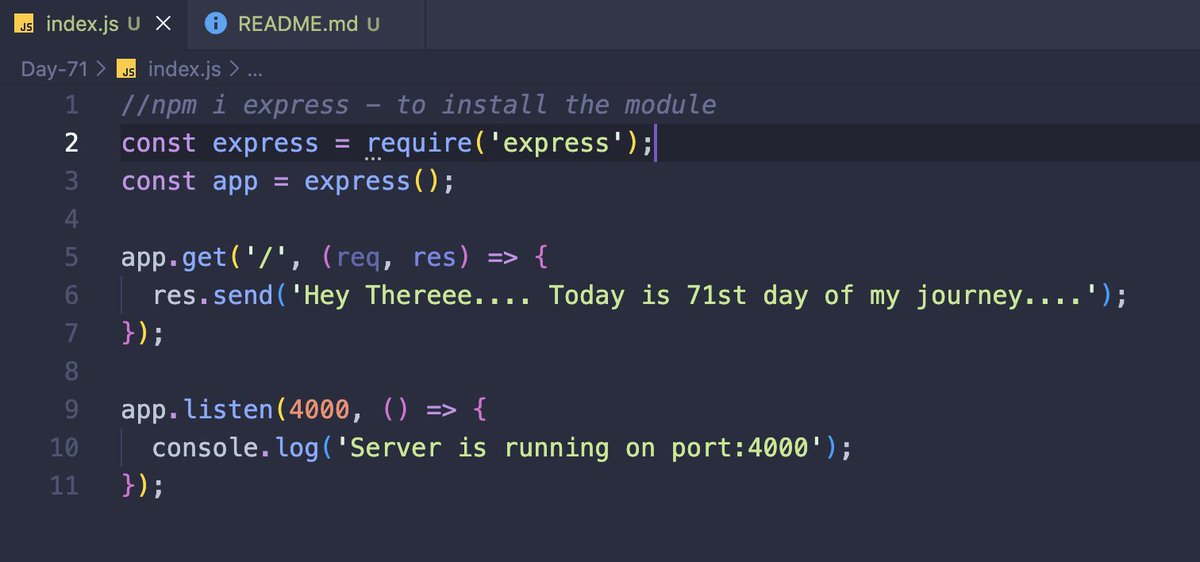Click app.listen on line 9
The image size is (1200, 562).
point(196,409)
